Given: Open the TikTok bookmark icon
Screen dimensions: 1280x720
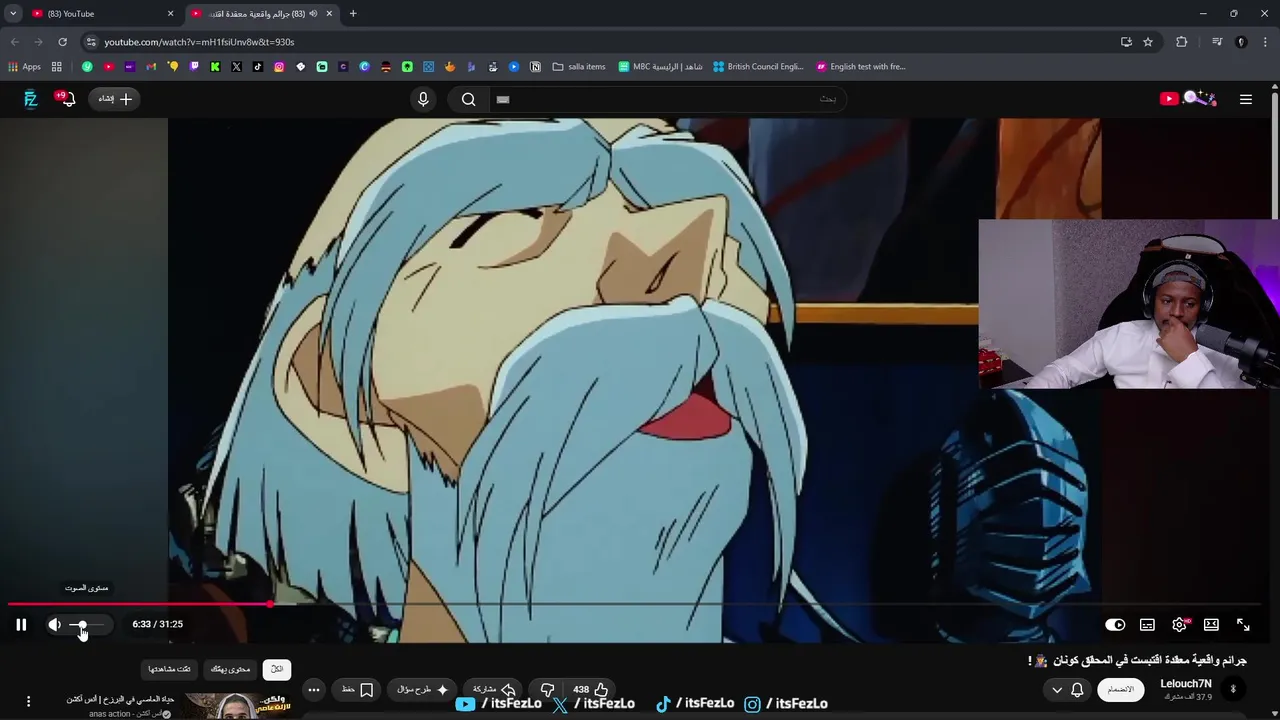Looking at the screenshot, I should [x=258, y=67].
